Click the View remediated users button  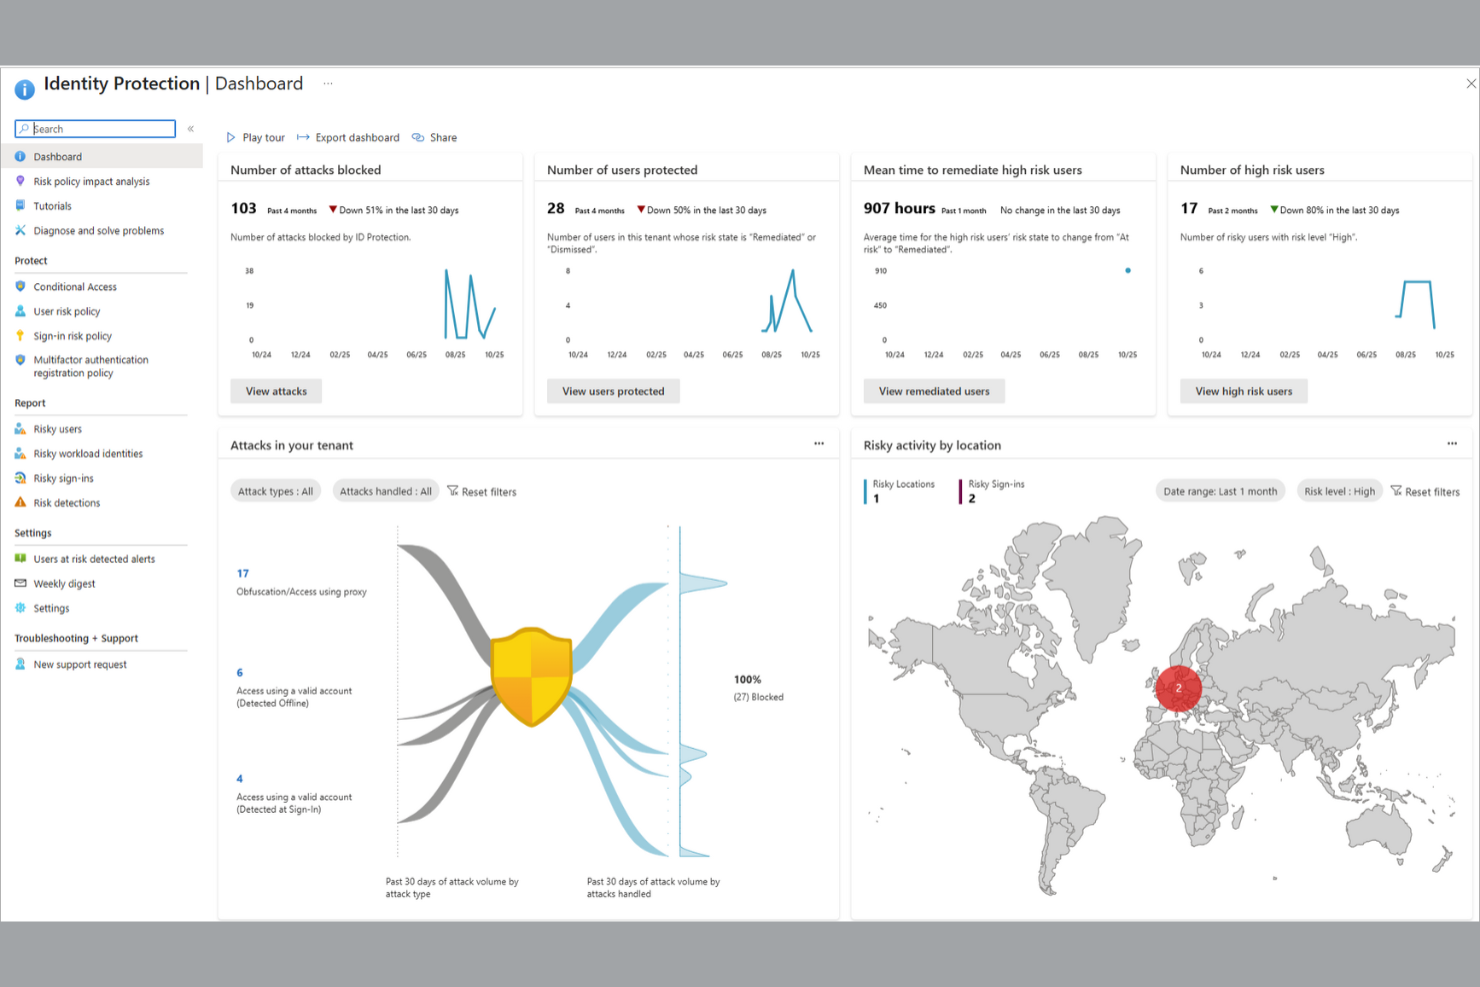pos(934,391)
